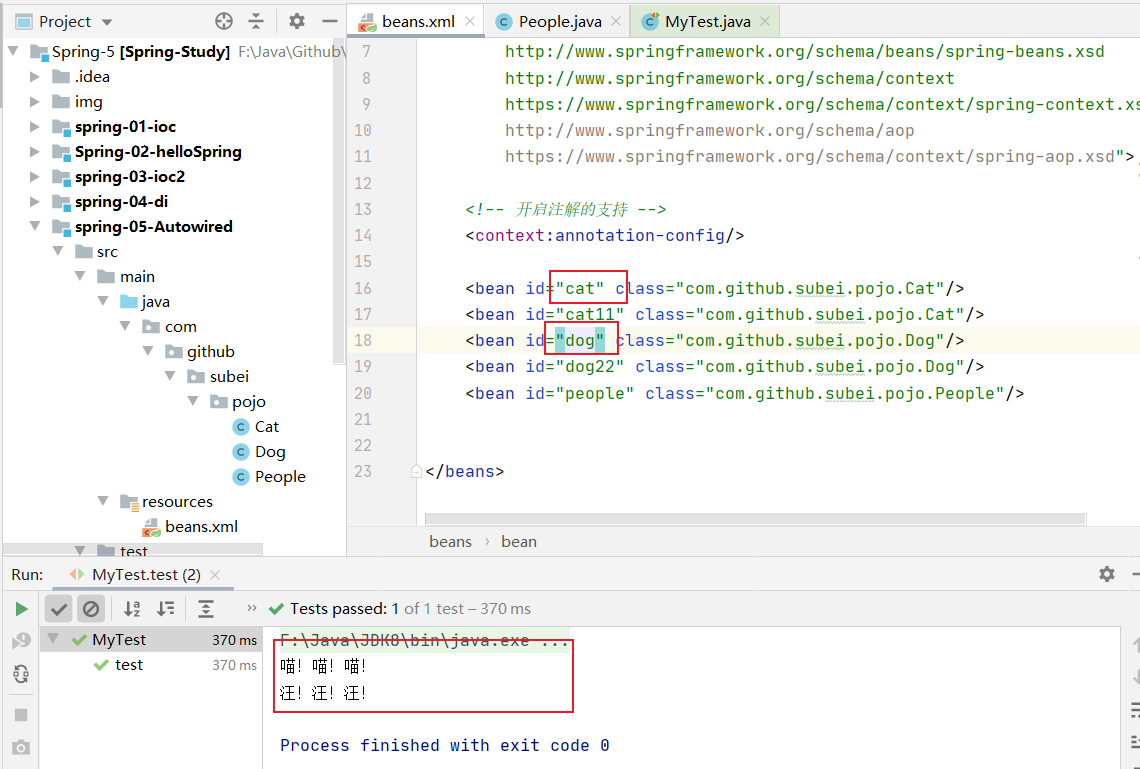Rerun the test with green play button
1140x769 pixels.
[x=21, y=609]
